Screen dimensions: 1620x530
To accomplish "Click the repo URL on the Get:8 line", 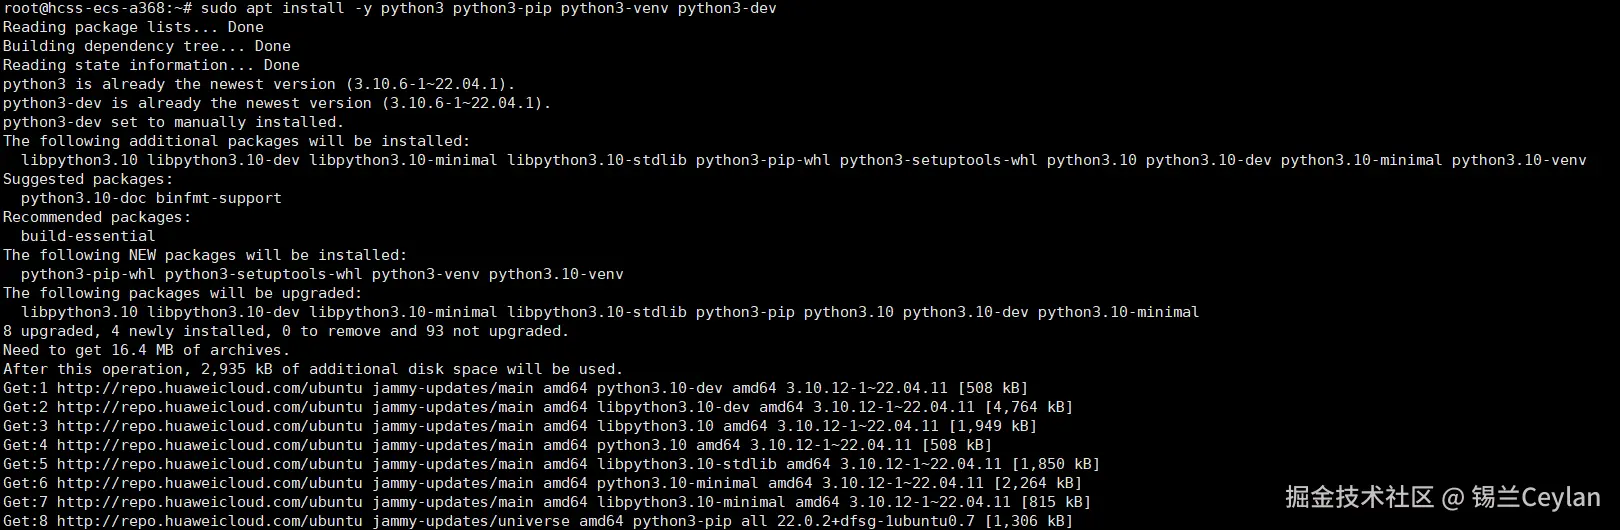I will point(209,521).
